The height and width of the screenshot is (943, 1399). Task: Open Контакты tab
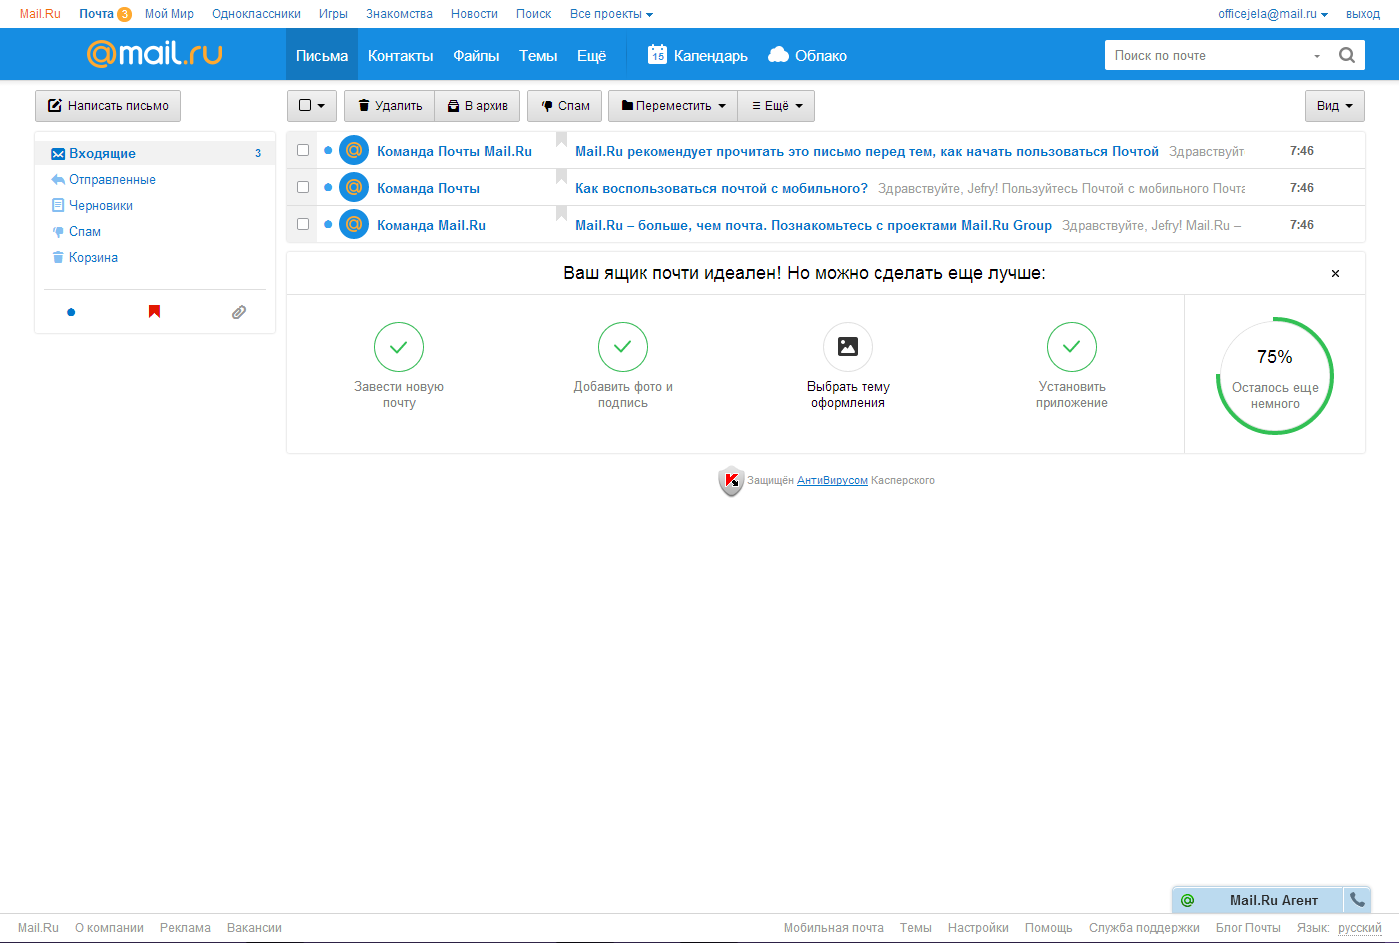pyautogui.click(x=401, y=55)
